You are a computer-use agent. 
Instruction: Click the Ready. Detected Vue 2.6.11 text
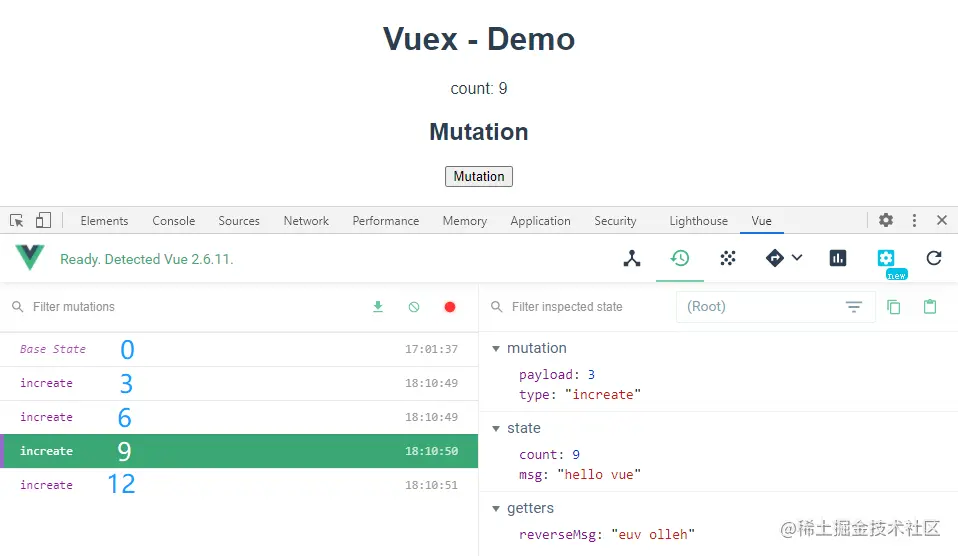147,259
